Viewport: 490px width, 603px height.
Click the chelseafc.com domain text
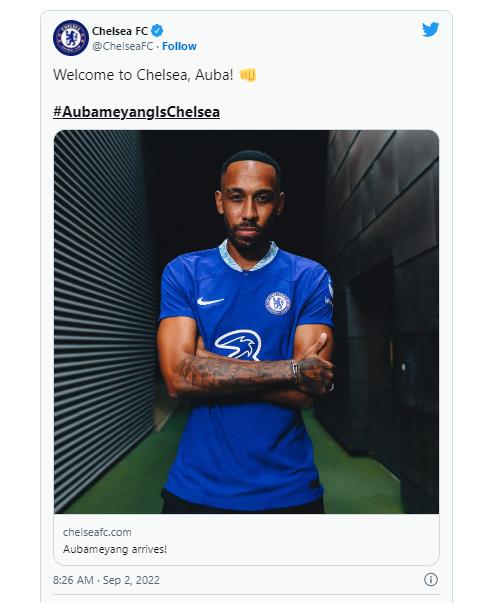pyautogui.click(x=97, y=532)
